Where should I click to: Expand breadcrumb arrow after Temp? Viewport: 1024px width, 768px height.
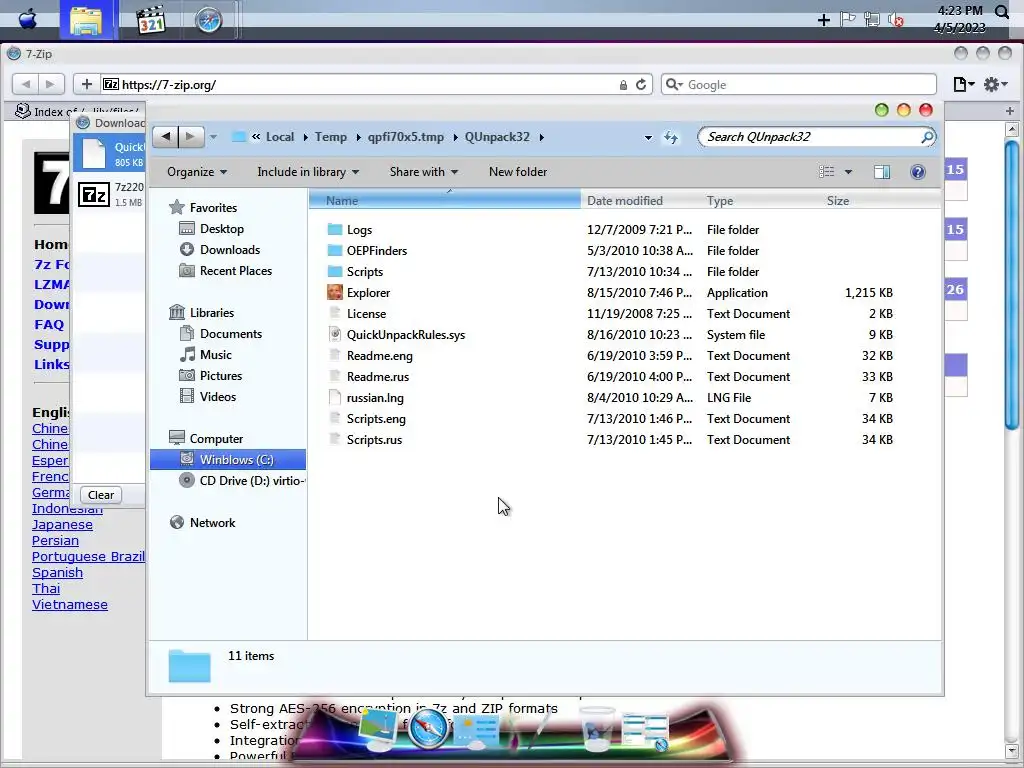[358, 137]
